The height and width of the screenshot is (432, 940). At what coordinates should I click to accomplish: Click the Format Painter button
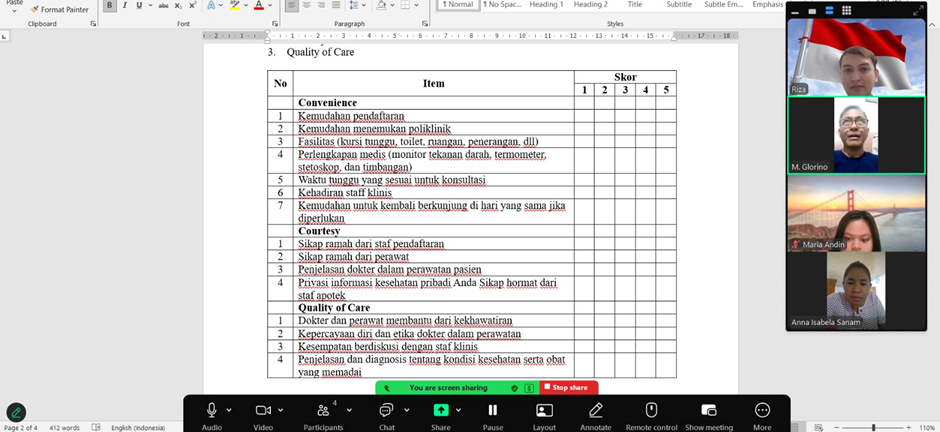(60, 9)
